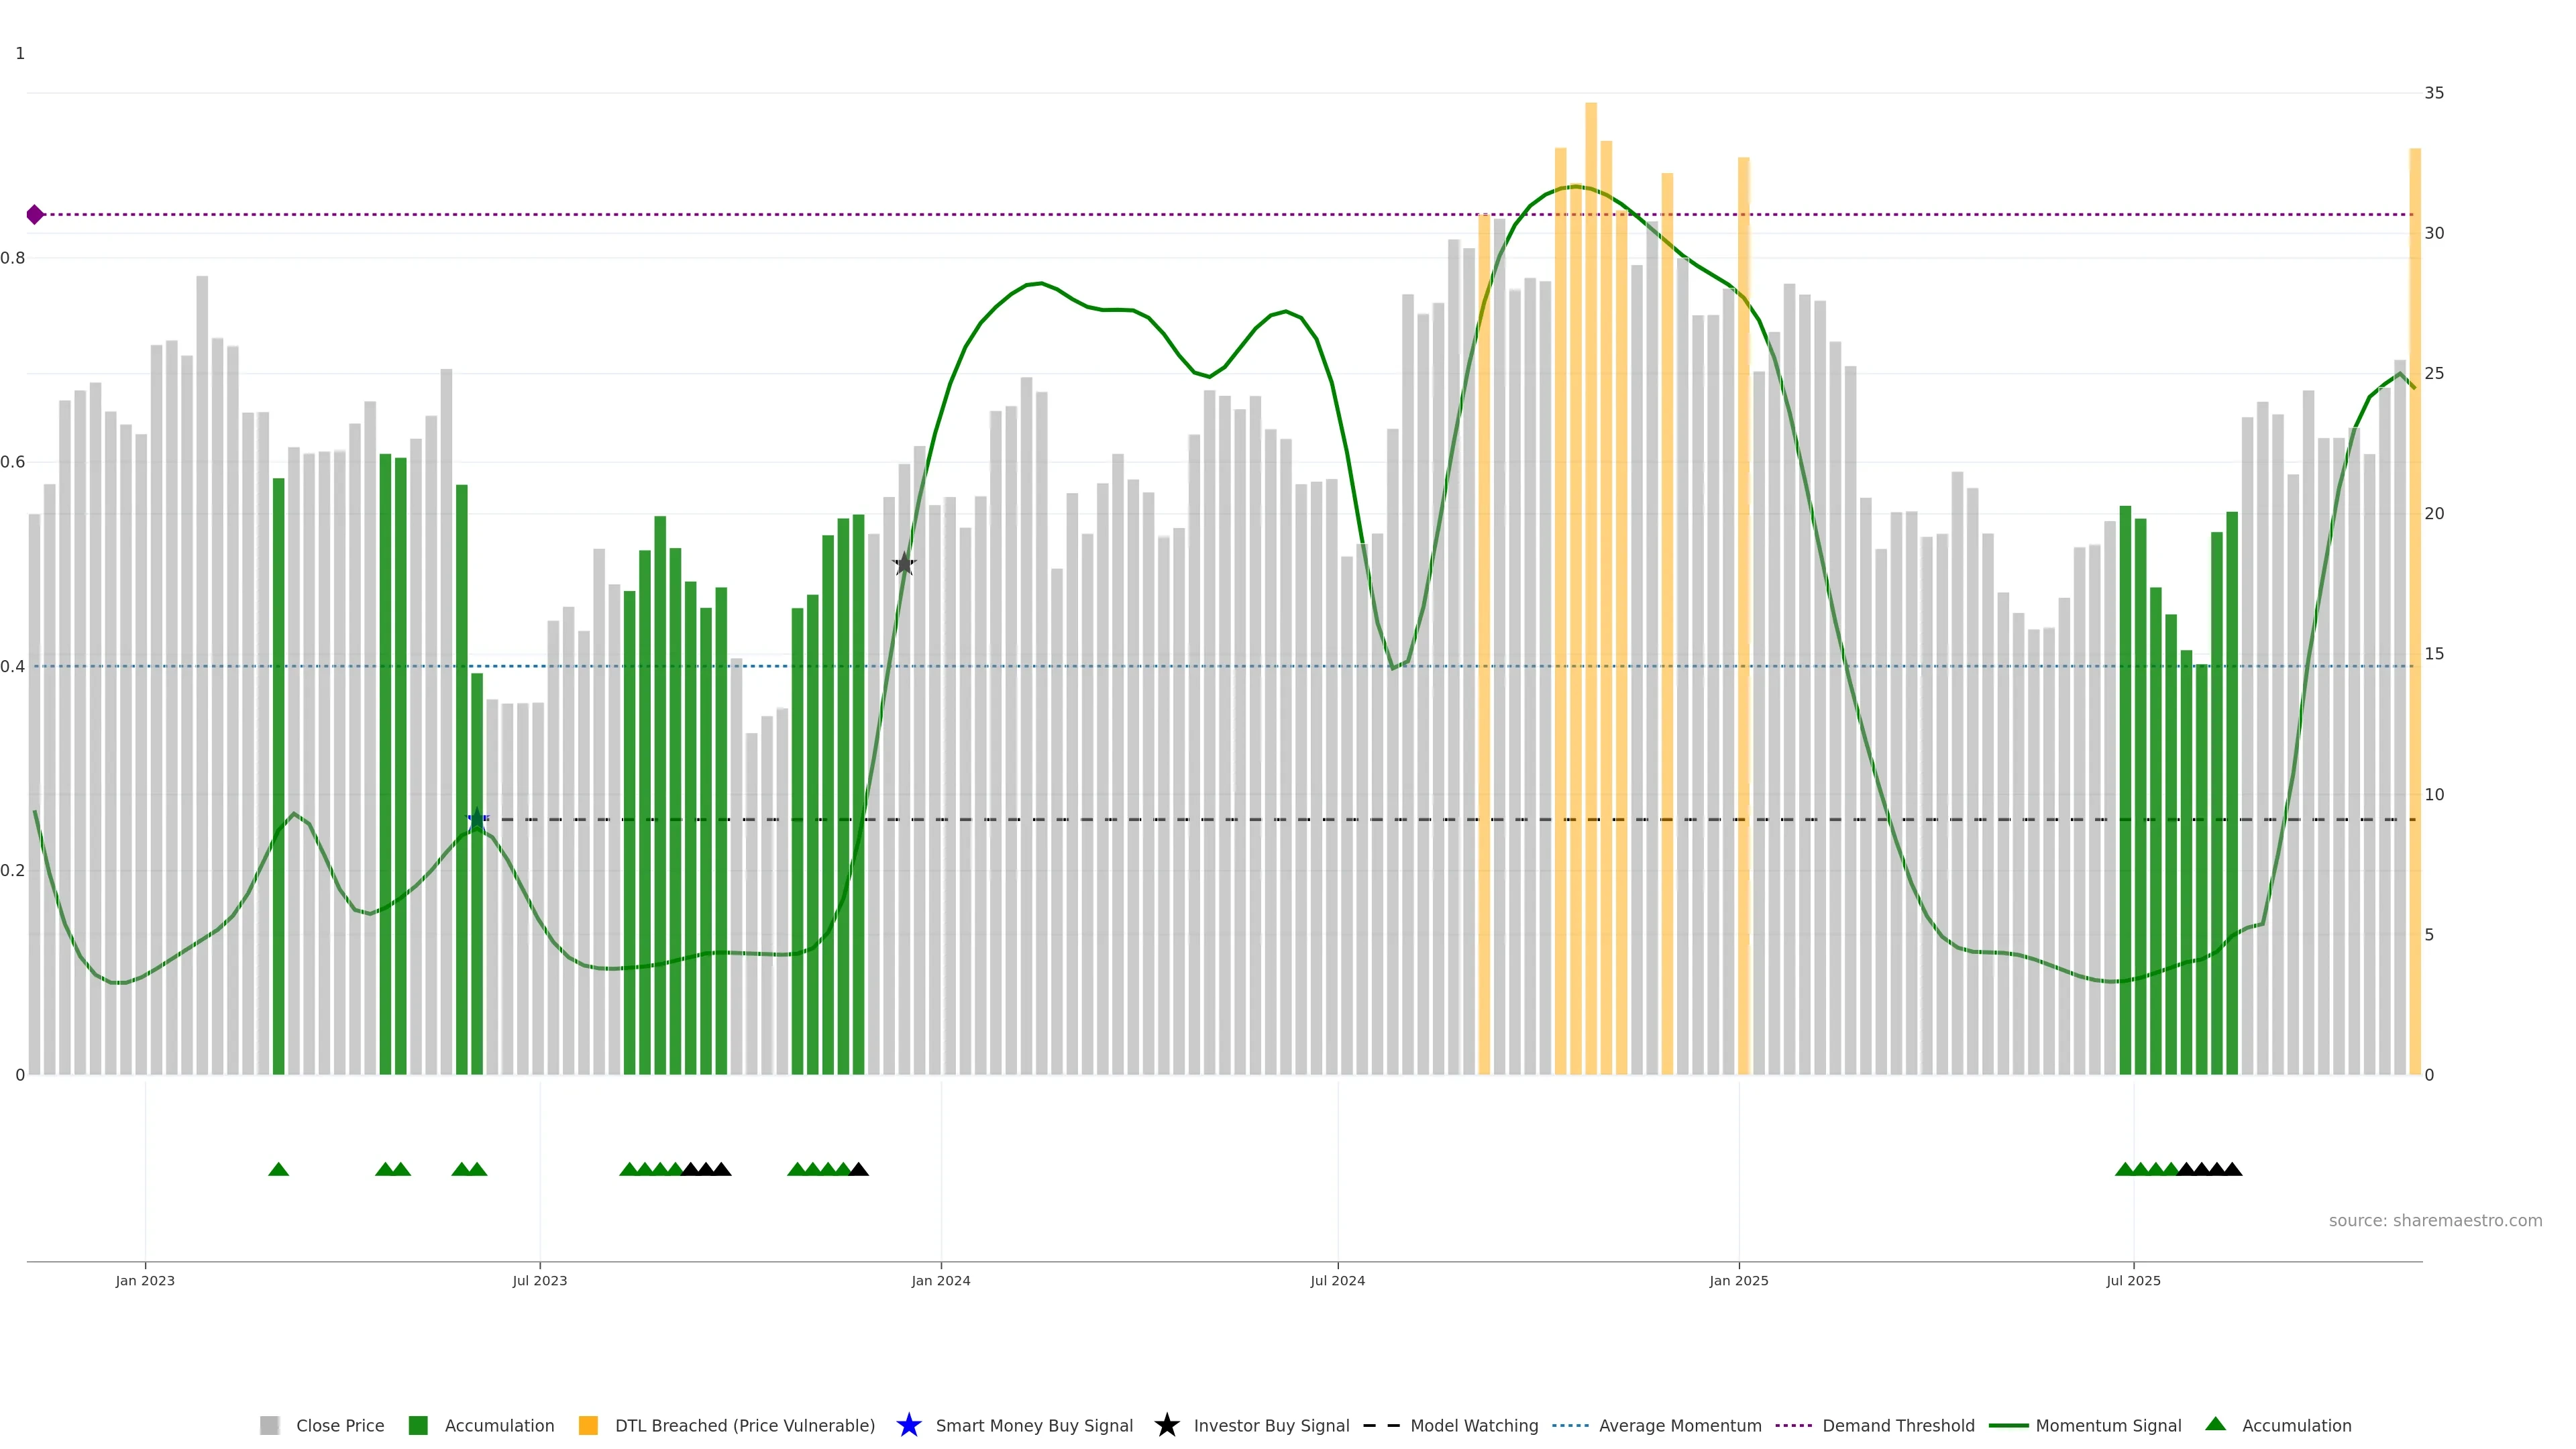Click the gray star marker on the chart near Jan 2024

(904, 564)
